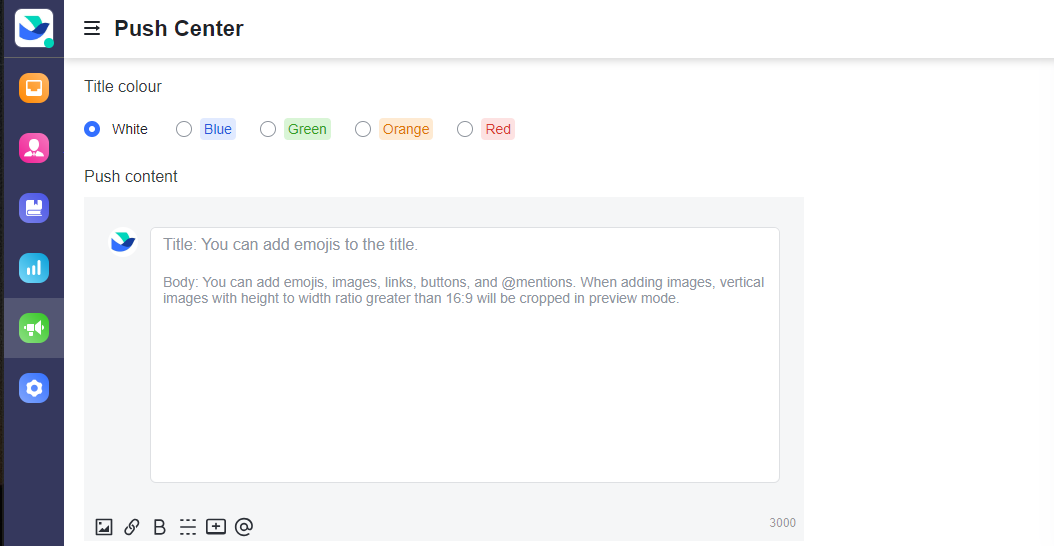Focus the push Title input line
This screenshot has height=546, width=1054.
click(x=464, y=245)
